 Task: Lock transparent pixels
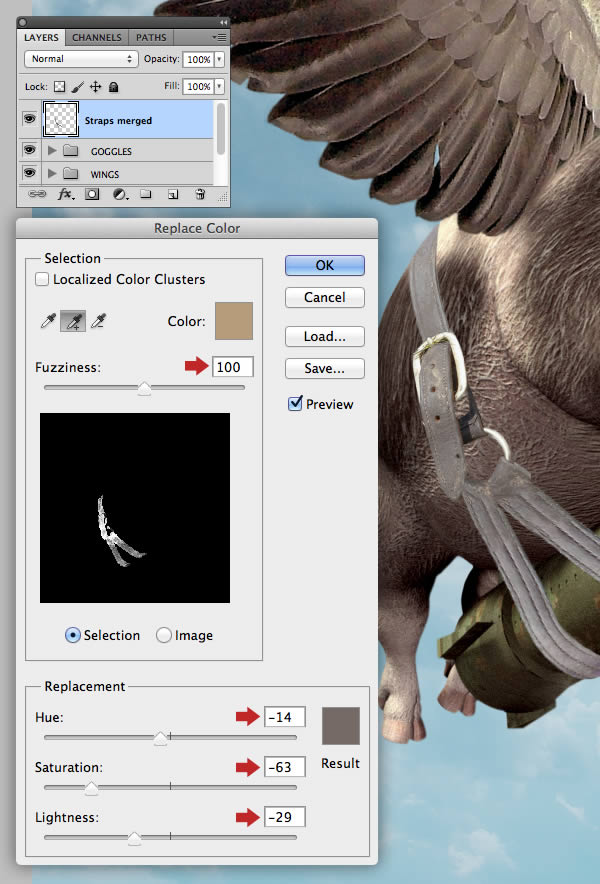(59, 87)
